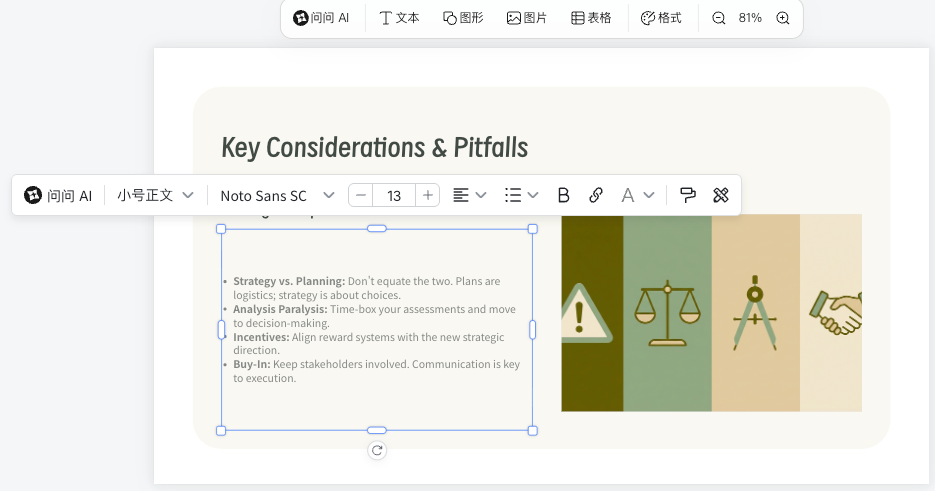This screenshot has height=491, width=935.
Task: Insert an image via 图片
Action: pos(527,18)
